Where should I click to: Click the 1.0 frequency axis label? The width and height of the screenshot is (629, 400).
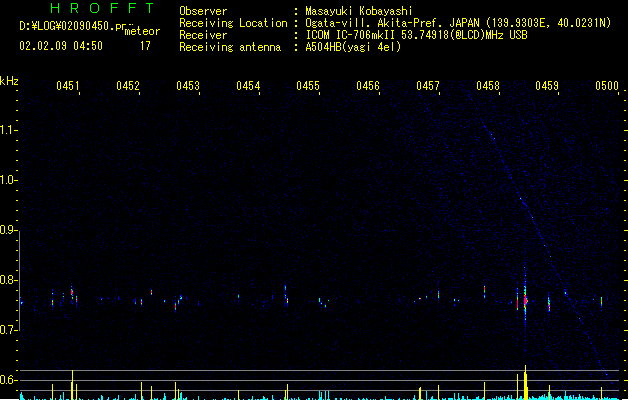[x=8, y=180]
